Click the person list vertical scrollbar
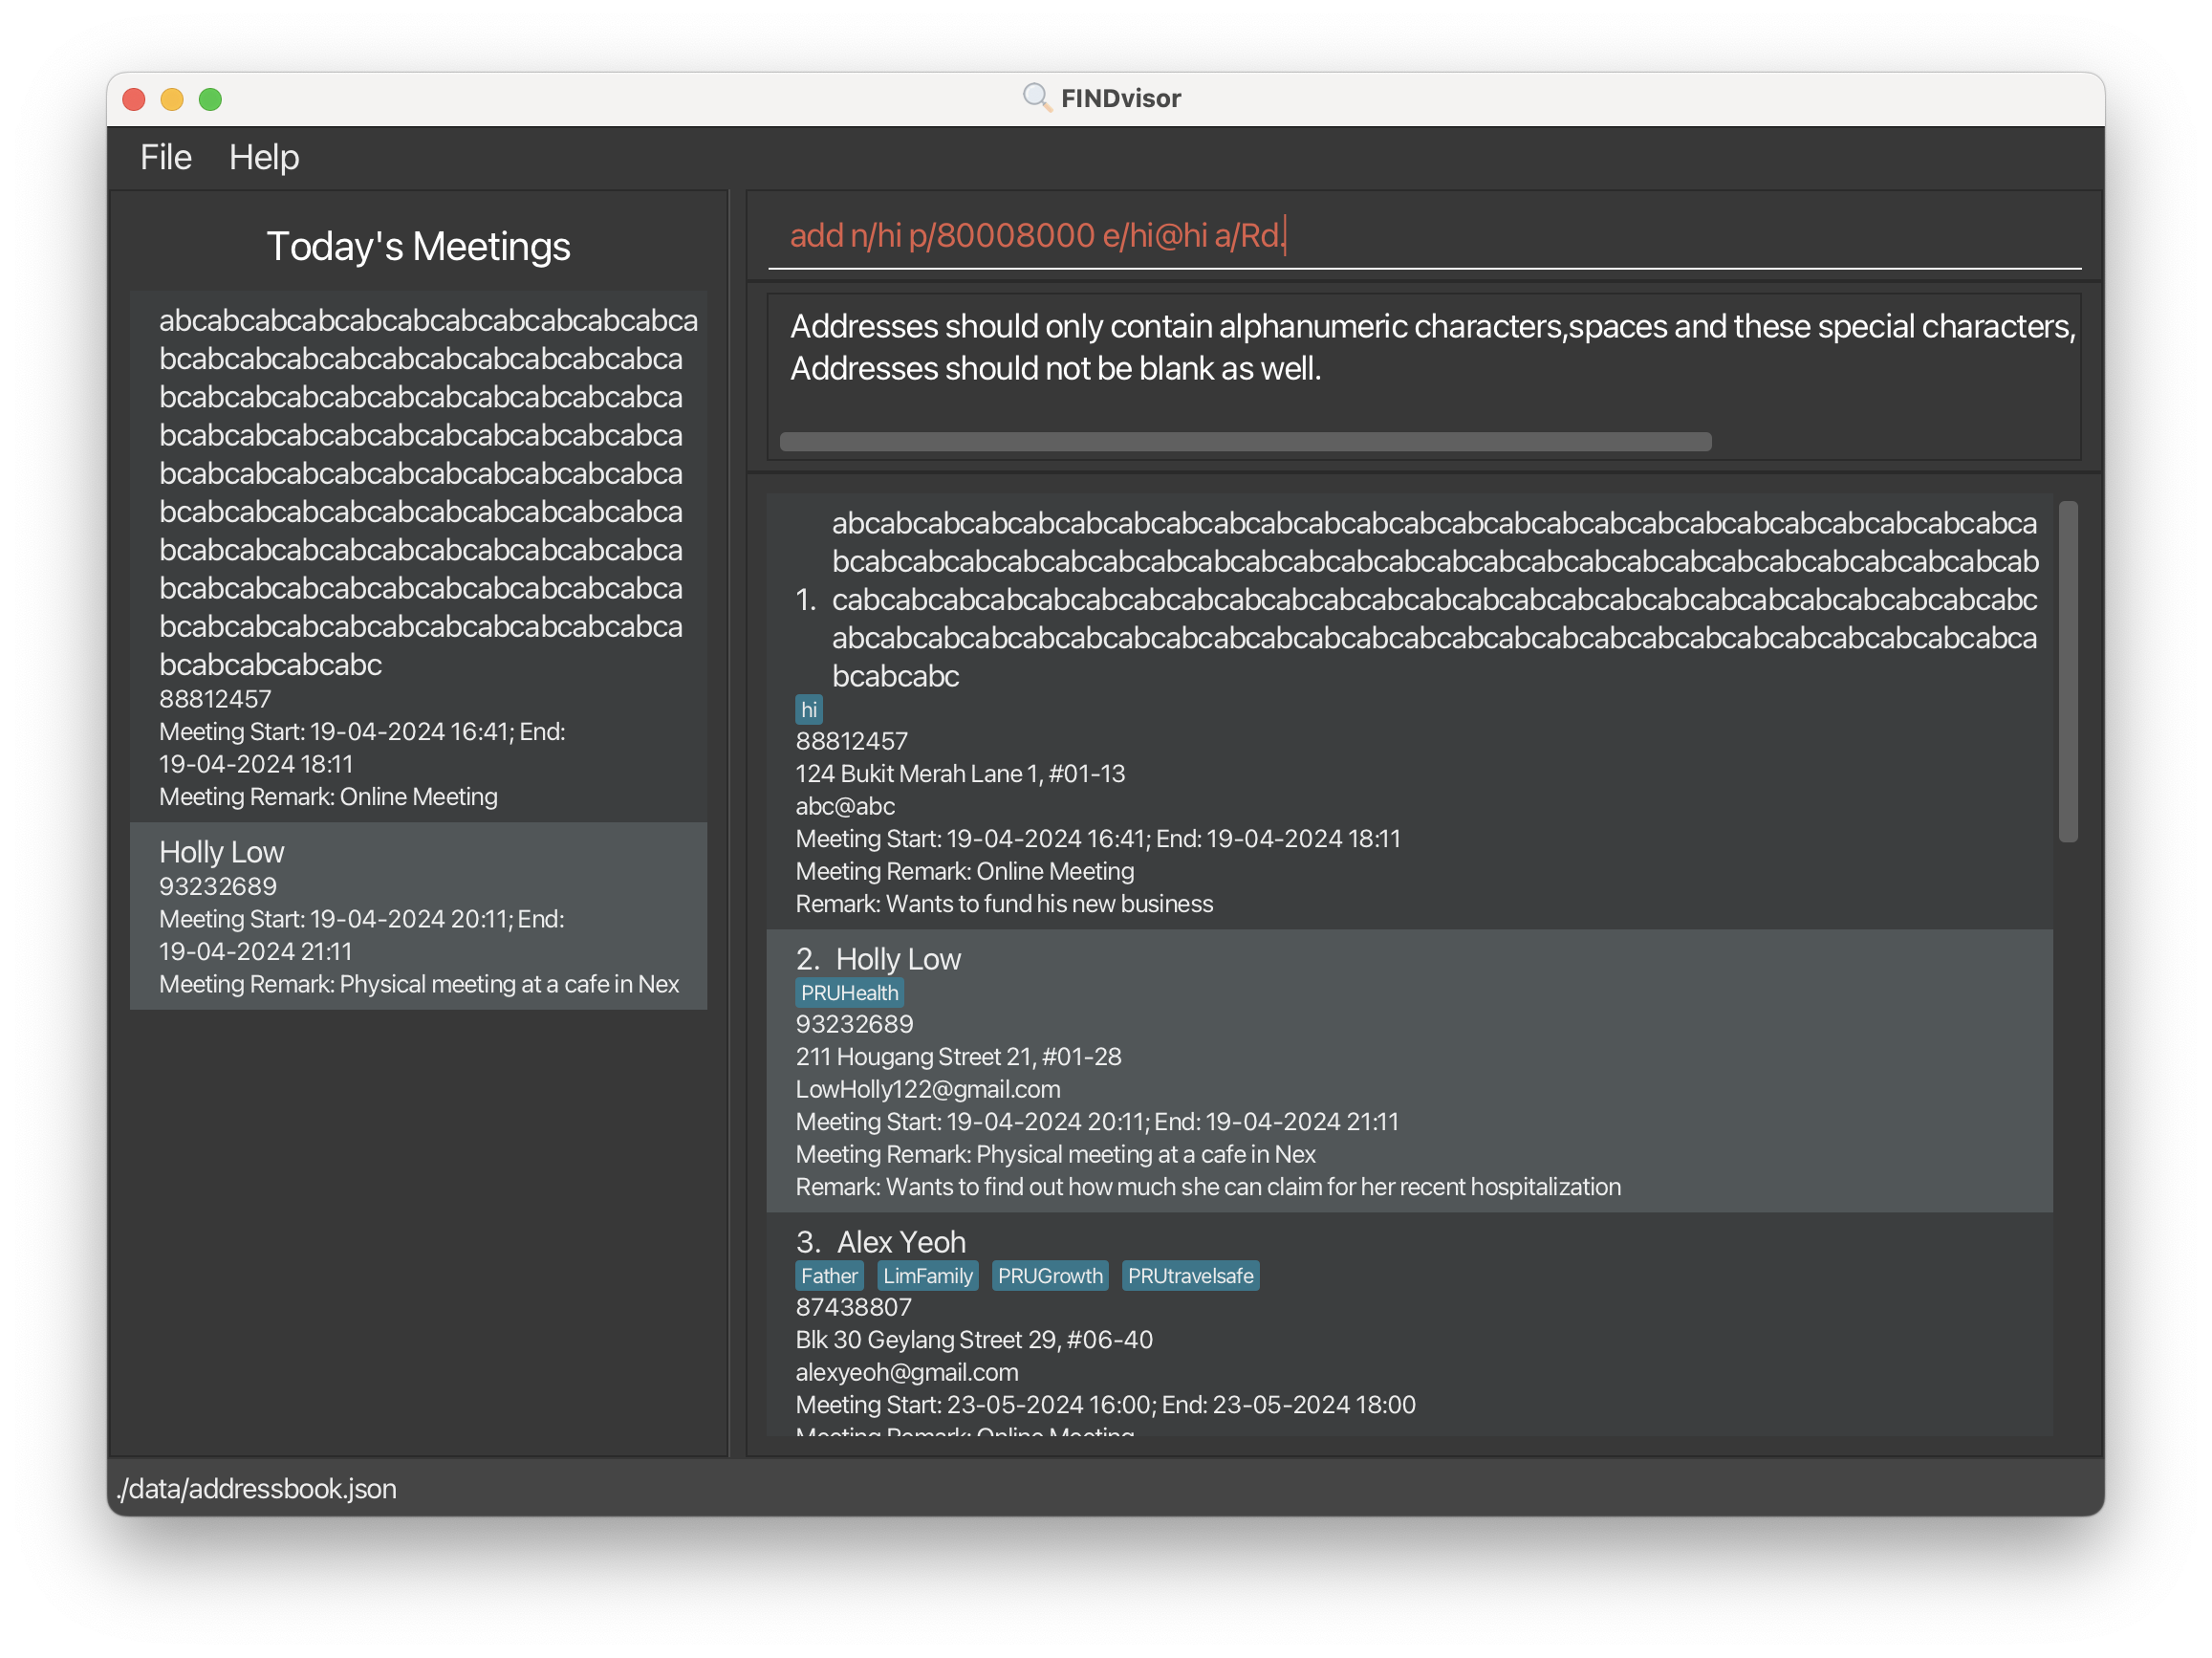The width and height of the screenshot is (2212, 1658). tap(2067, 671)
